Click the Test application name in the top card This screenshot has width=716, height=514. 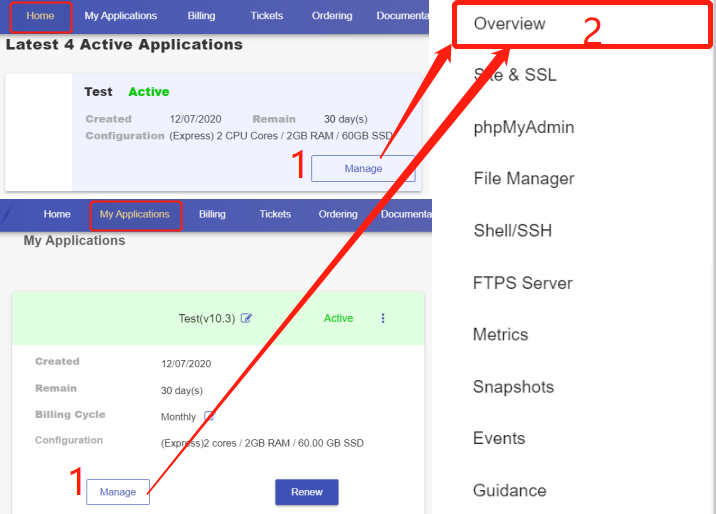98,91
